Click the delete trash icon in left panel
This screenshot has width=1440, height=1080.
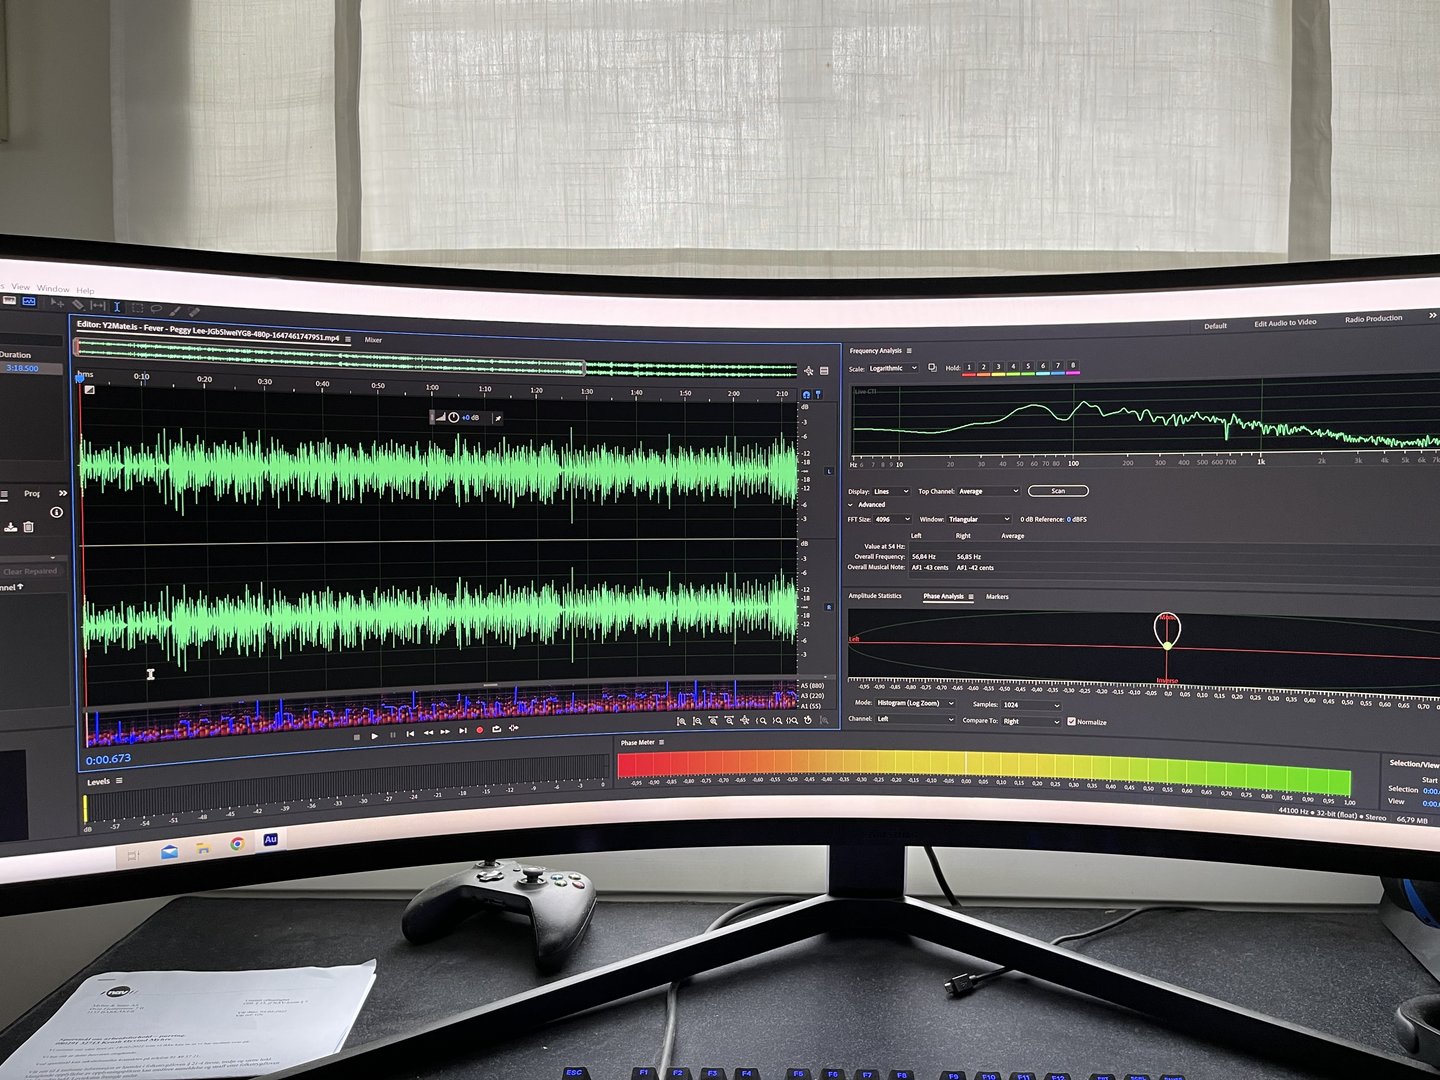28,527
